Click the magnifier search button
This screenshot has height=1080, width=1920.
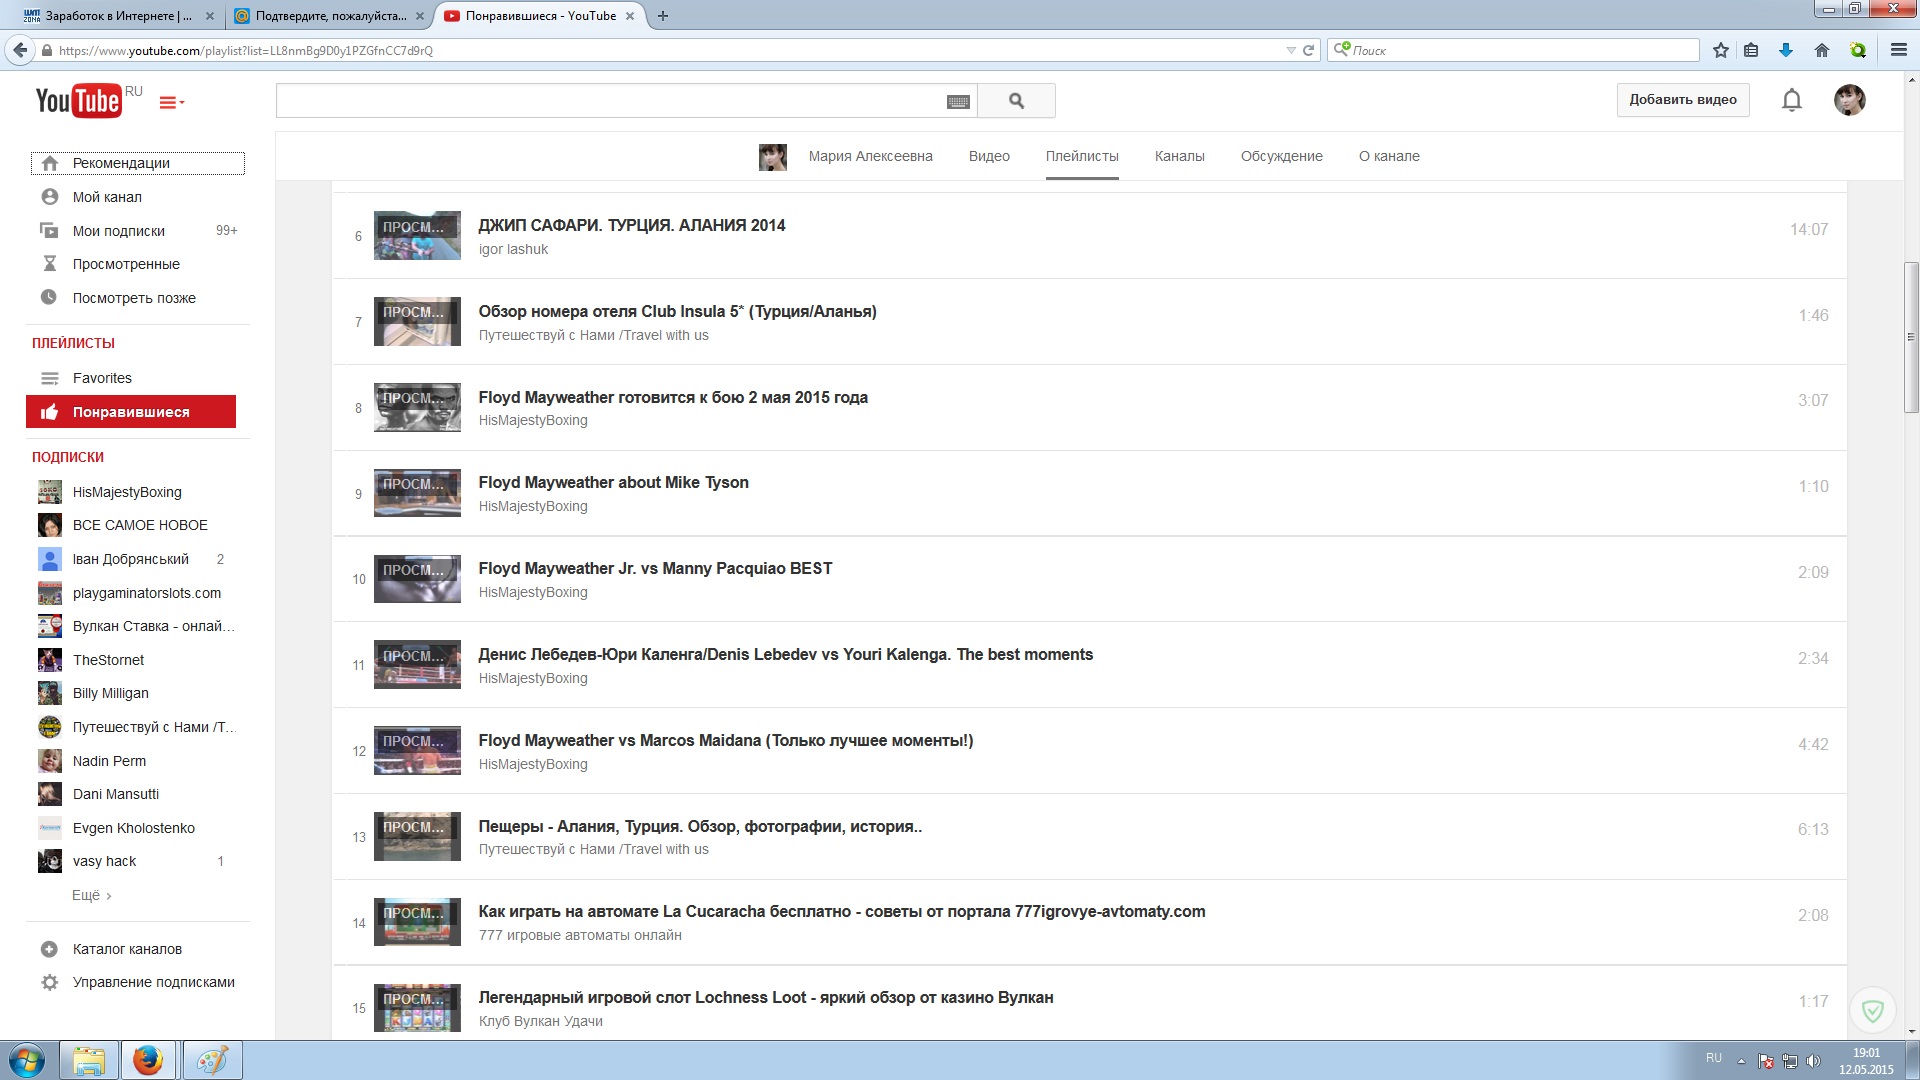pyautogui.click(x=1016, y=101)
